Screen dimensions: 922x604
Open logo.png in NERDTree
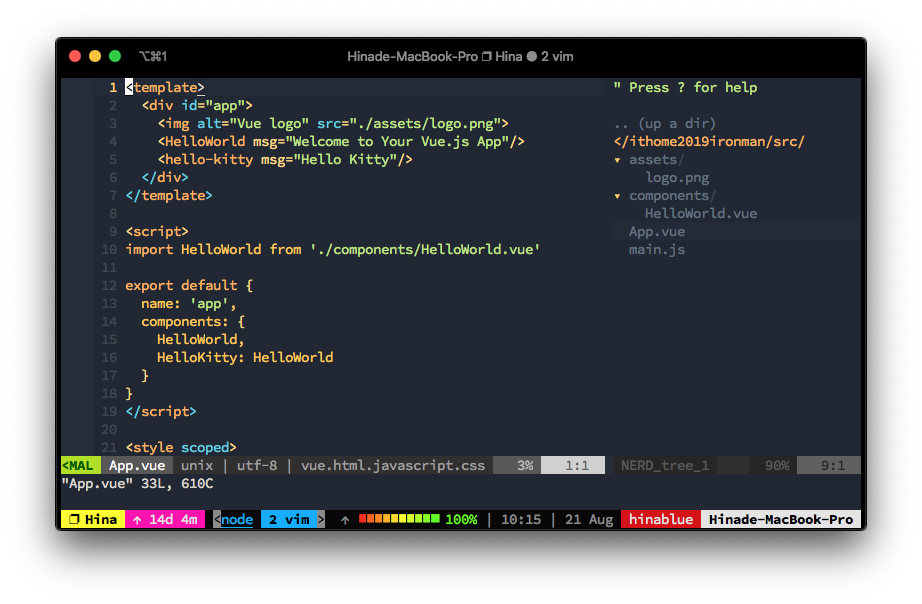pos(677,178)
